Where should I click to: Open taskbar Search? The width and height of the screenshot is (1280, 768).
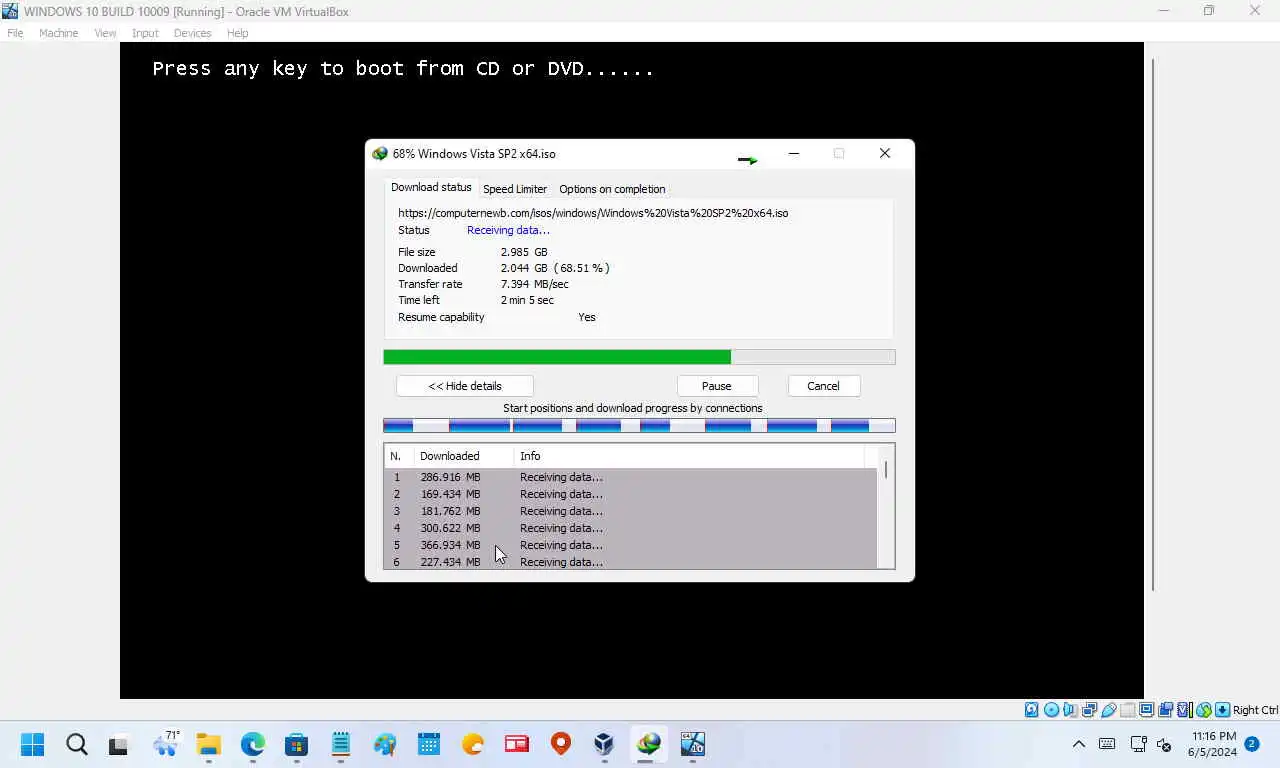tap(77, 744)
